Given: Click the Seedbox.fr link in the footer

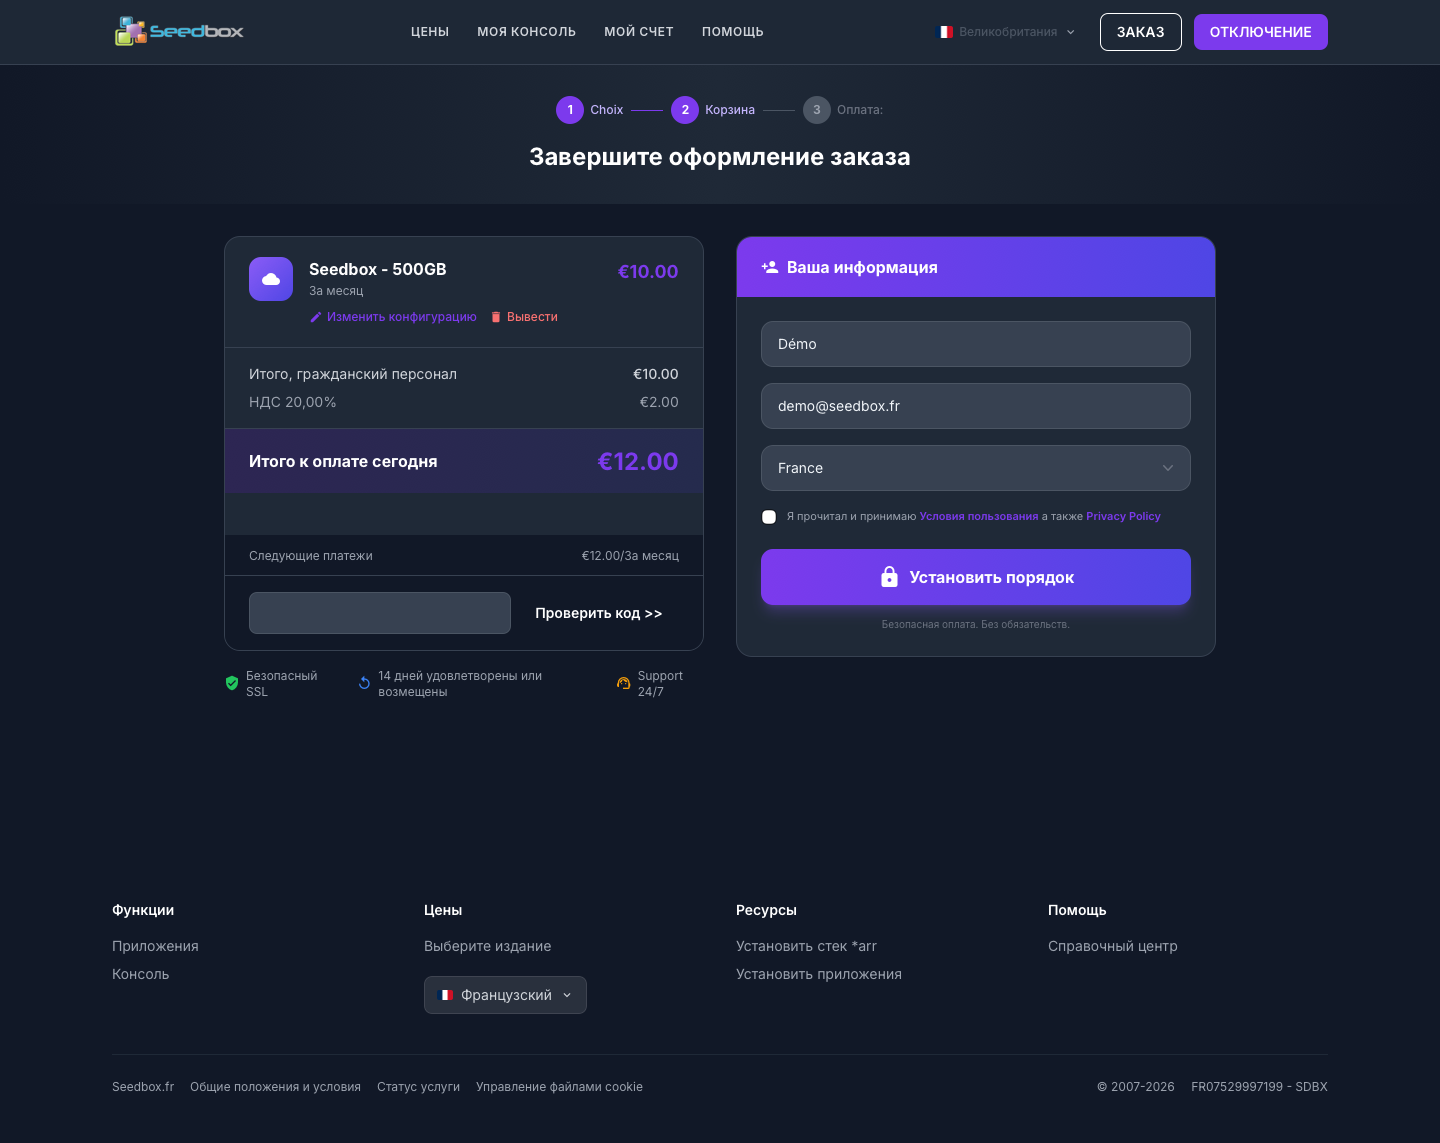Looking at the screenshot, I should 143,1087.
